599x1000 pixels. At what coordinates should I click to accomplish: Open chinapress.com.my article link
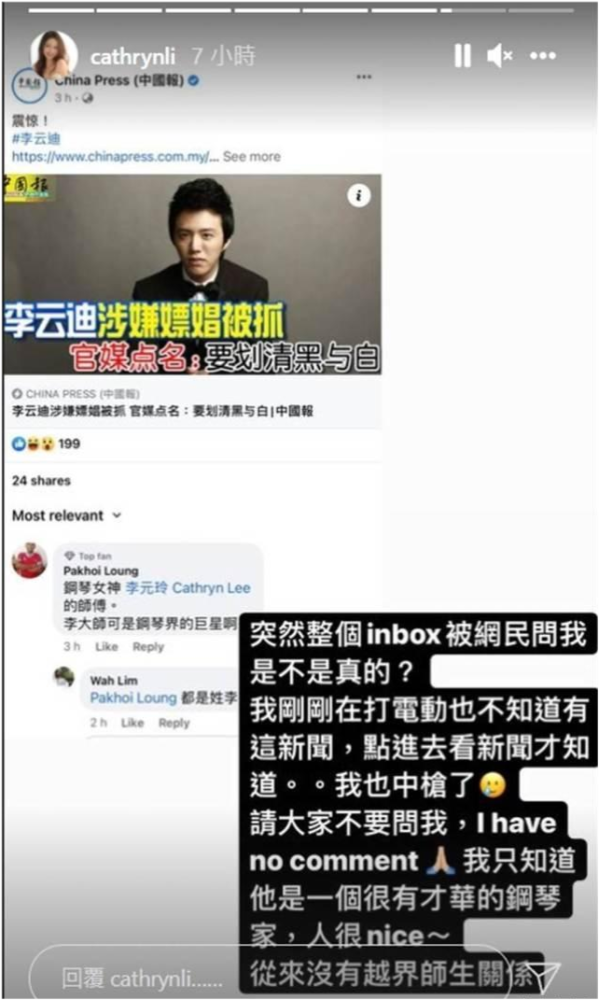[115, 157]
